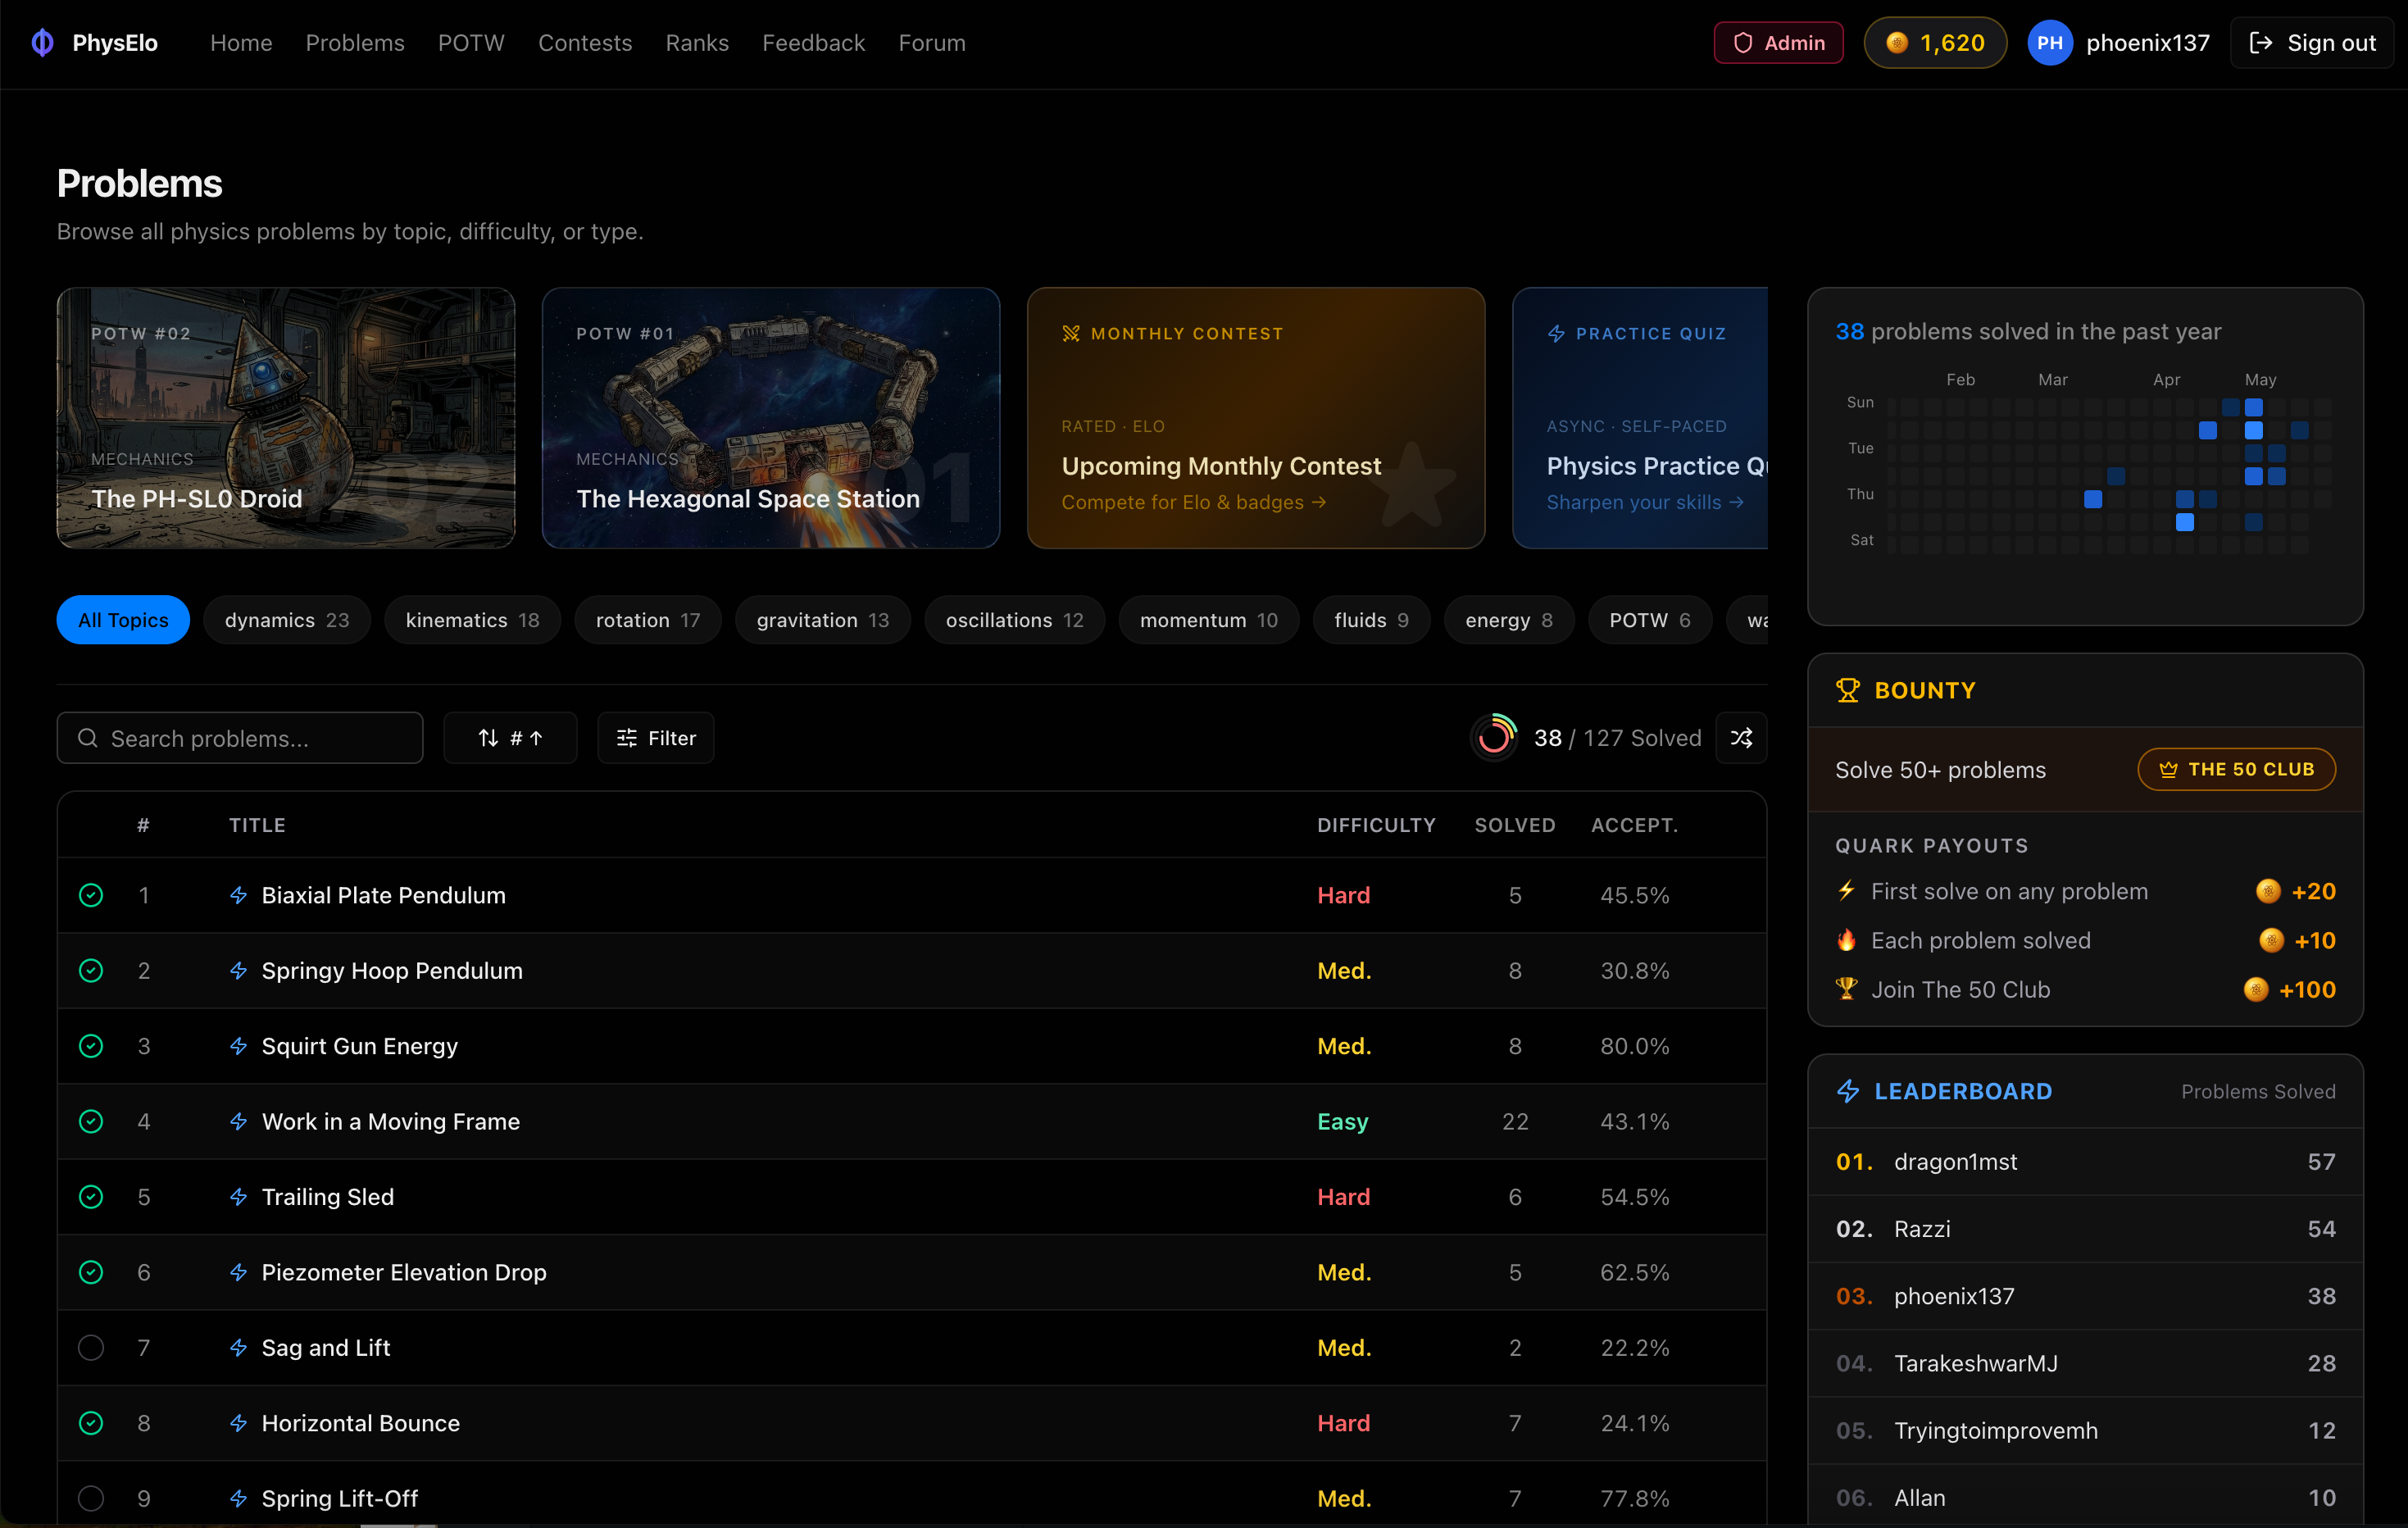Open the Contests nav item
The height and width of the screenshot is (1528, 2408).
585,43
